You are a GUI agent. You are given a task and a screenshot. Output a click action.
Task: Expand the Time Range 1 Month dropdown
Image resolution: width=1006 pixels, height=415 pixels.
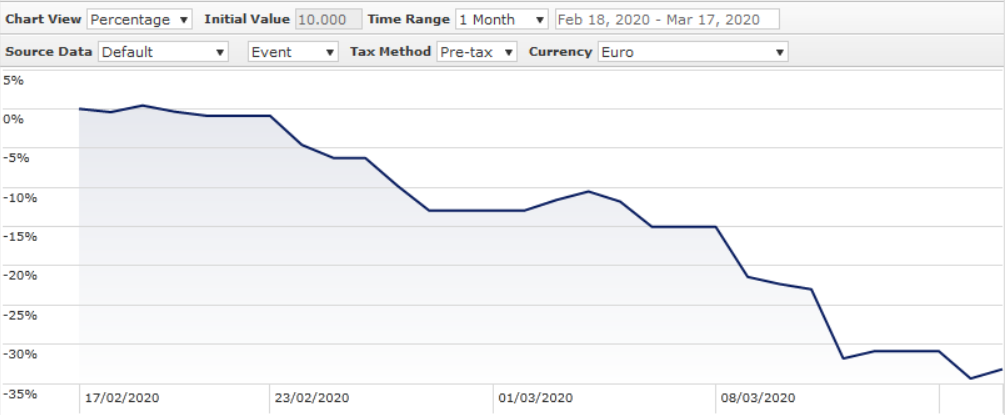click(502, 20)
